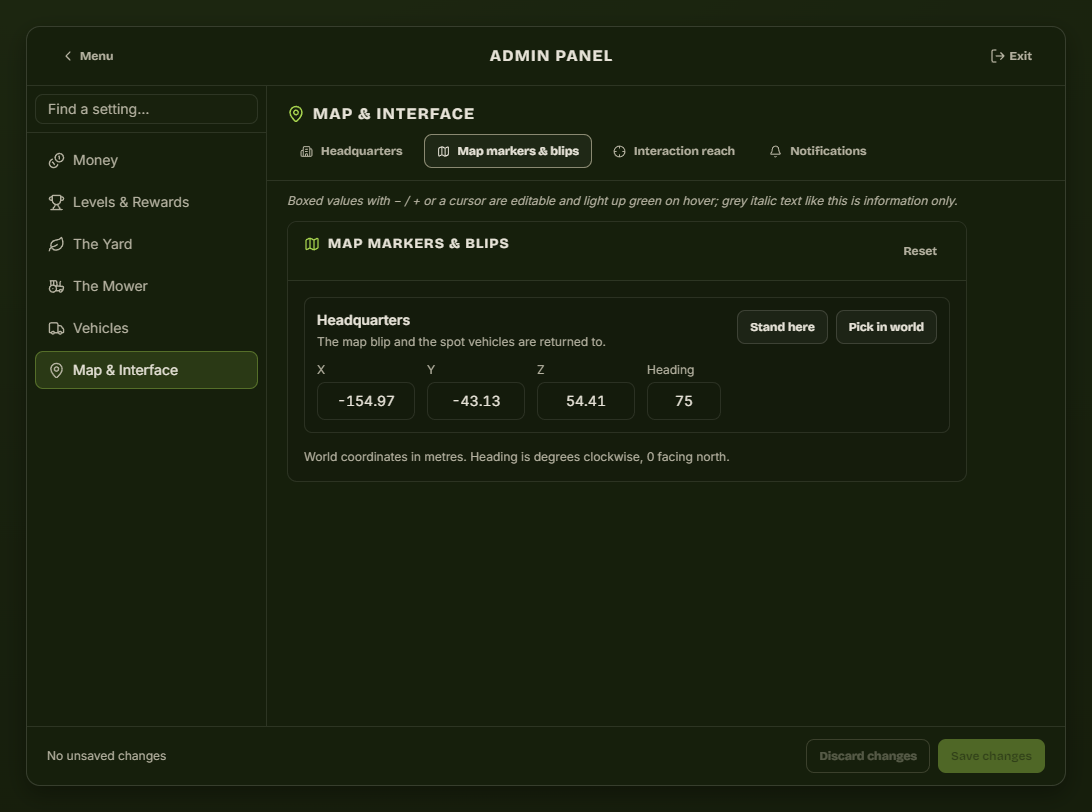Click the Save changes button
Viewport: 1092px width, 812px height.
coord(991,756)
